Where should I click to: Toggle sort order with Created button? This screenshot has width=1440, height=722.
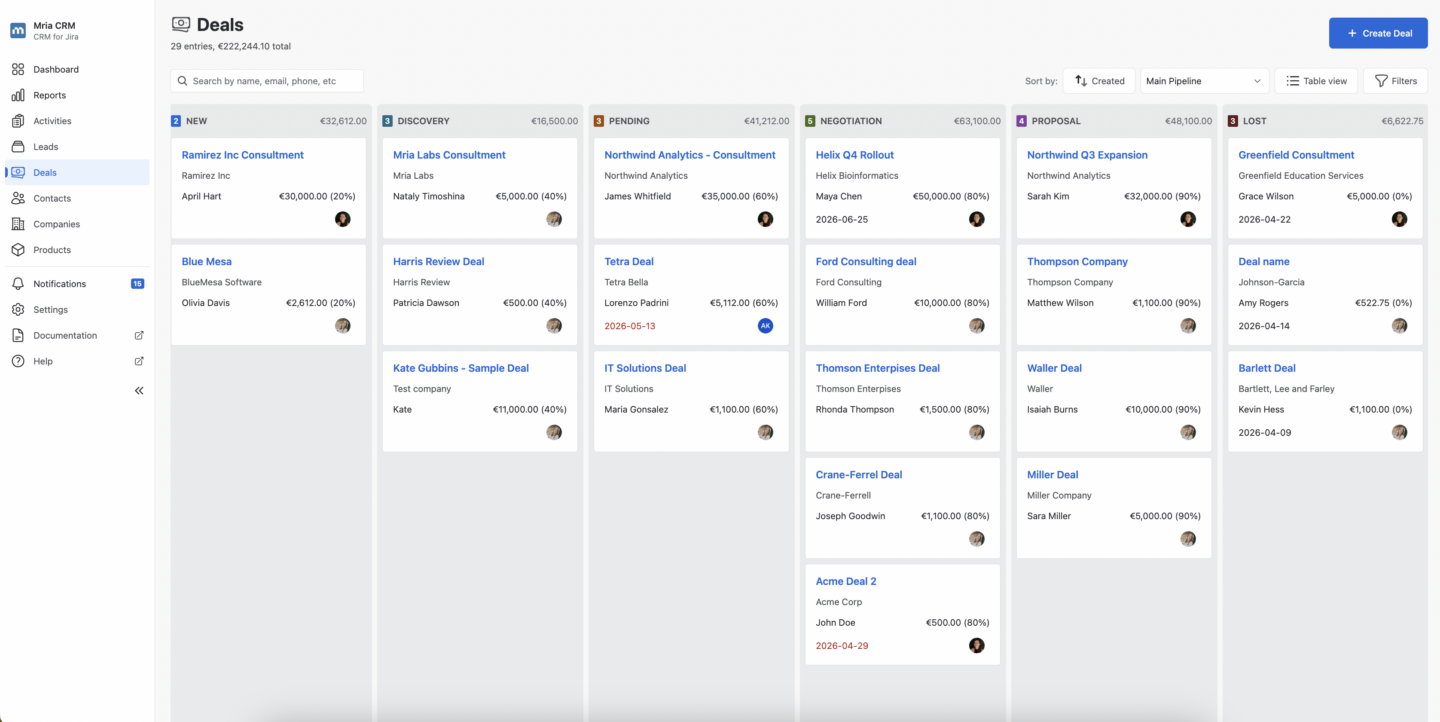point(1099,81)
